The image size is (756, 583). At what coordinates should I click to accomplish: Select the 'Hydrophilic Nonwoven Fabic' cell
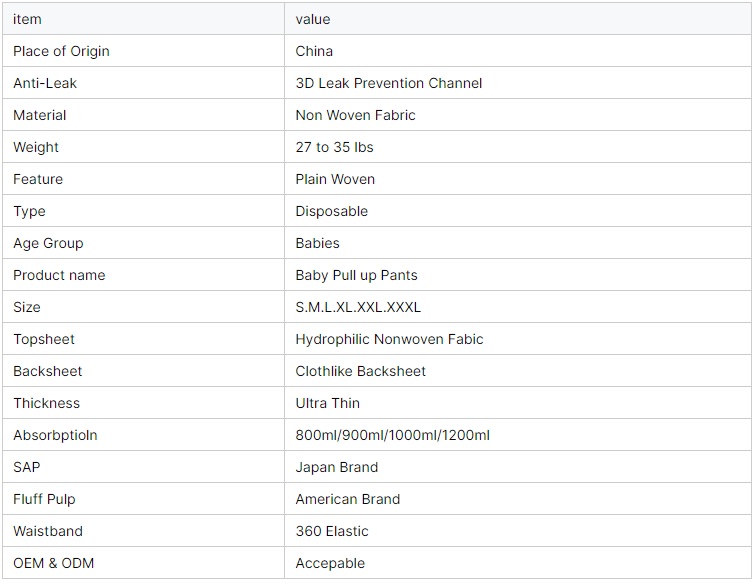pos(389,339)
